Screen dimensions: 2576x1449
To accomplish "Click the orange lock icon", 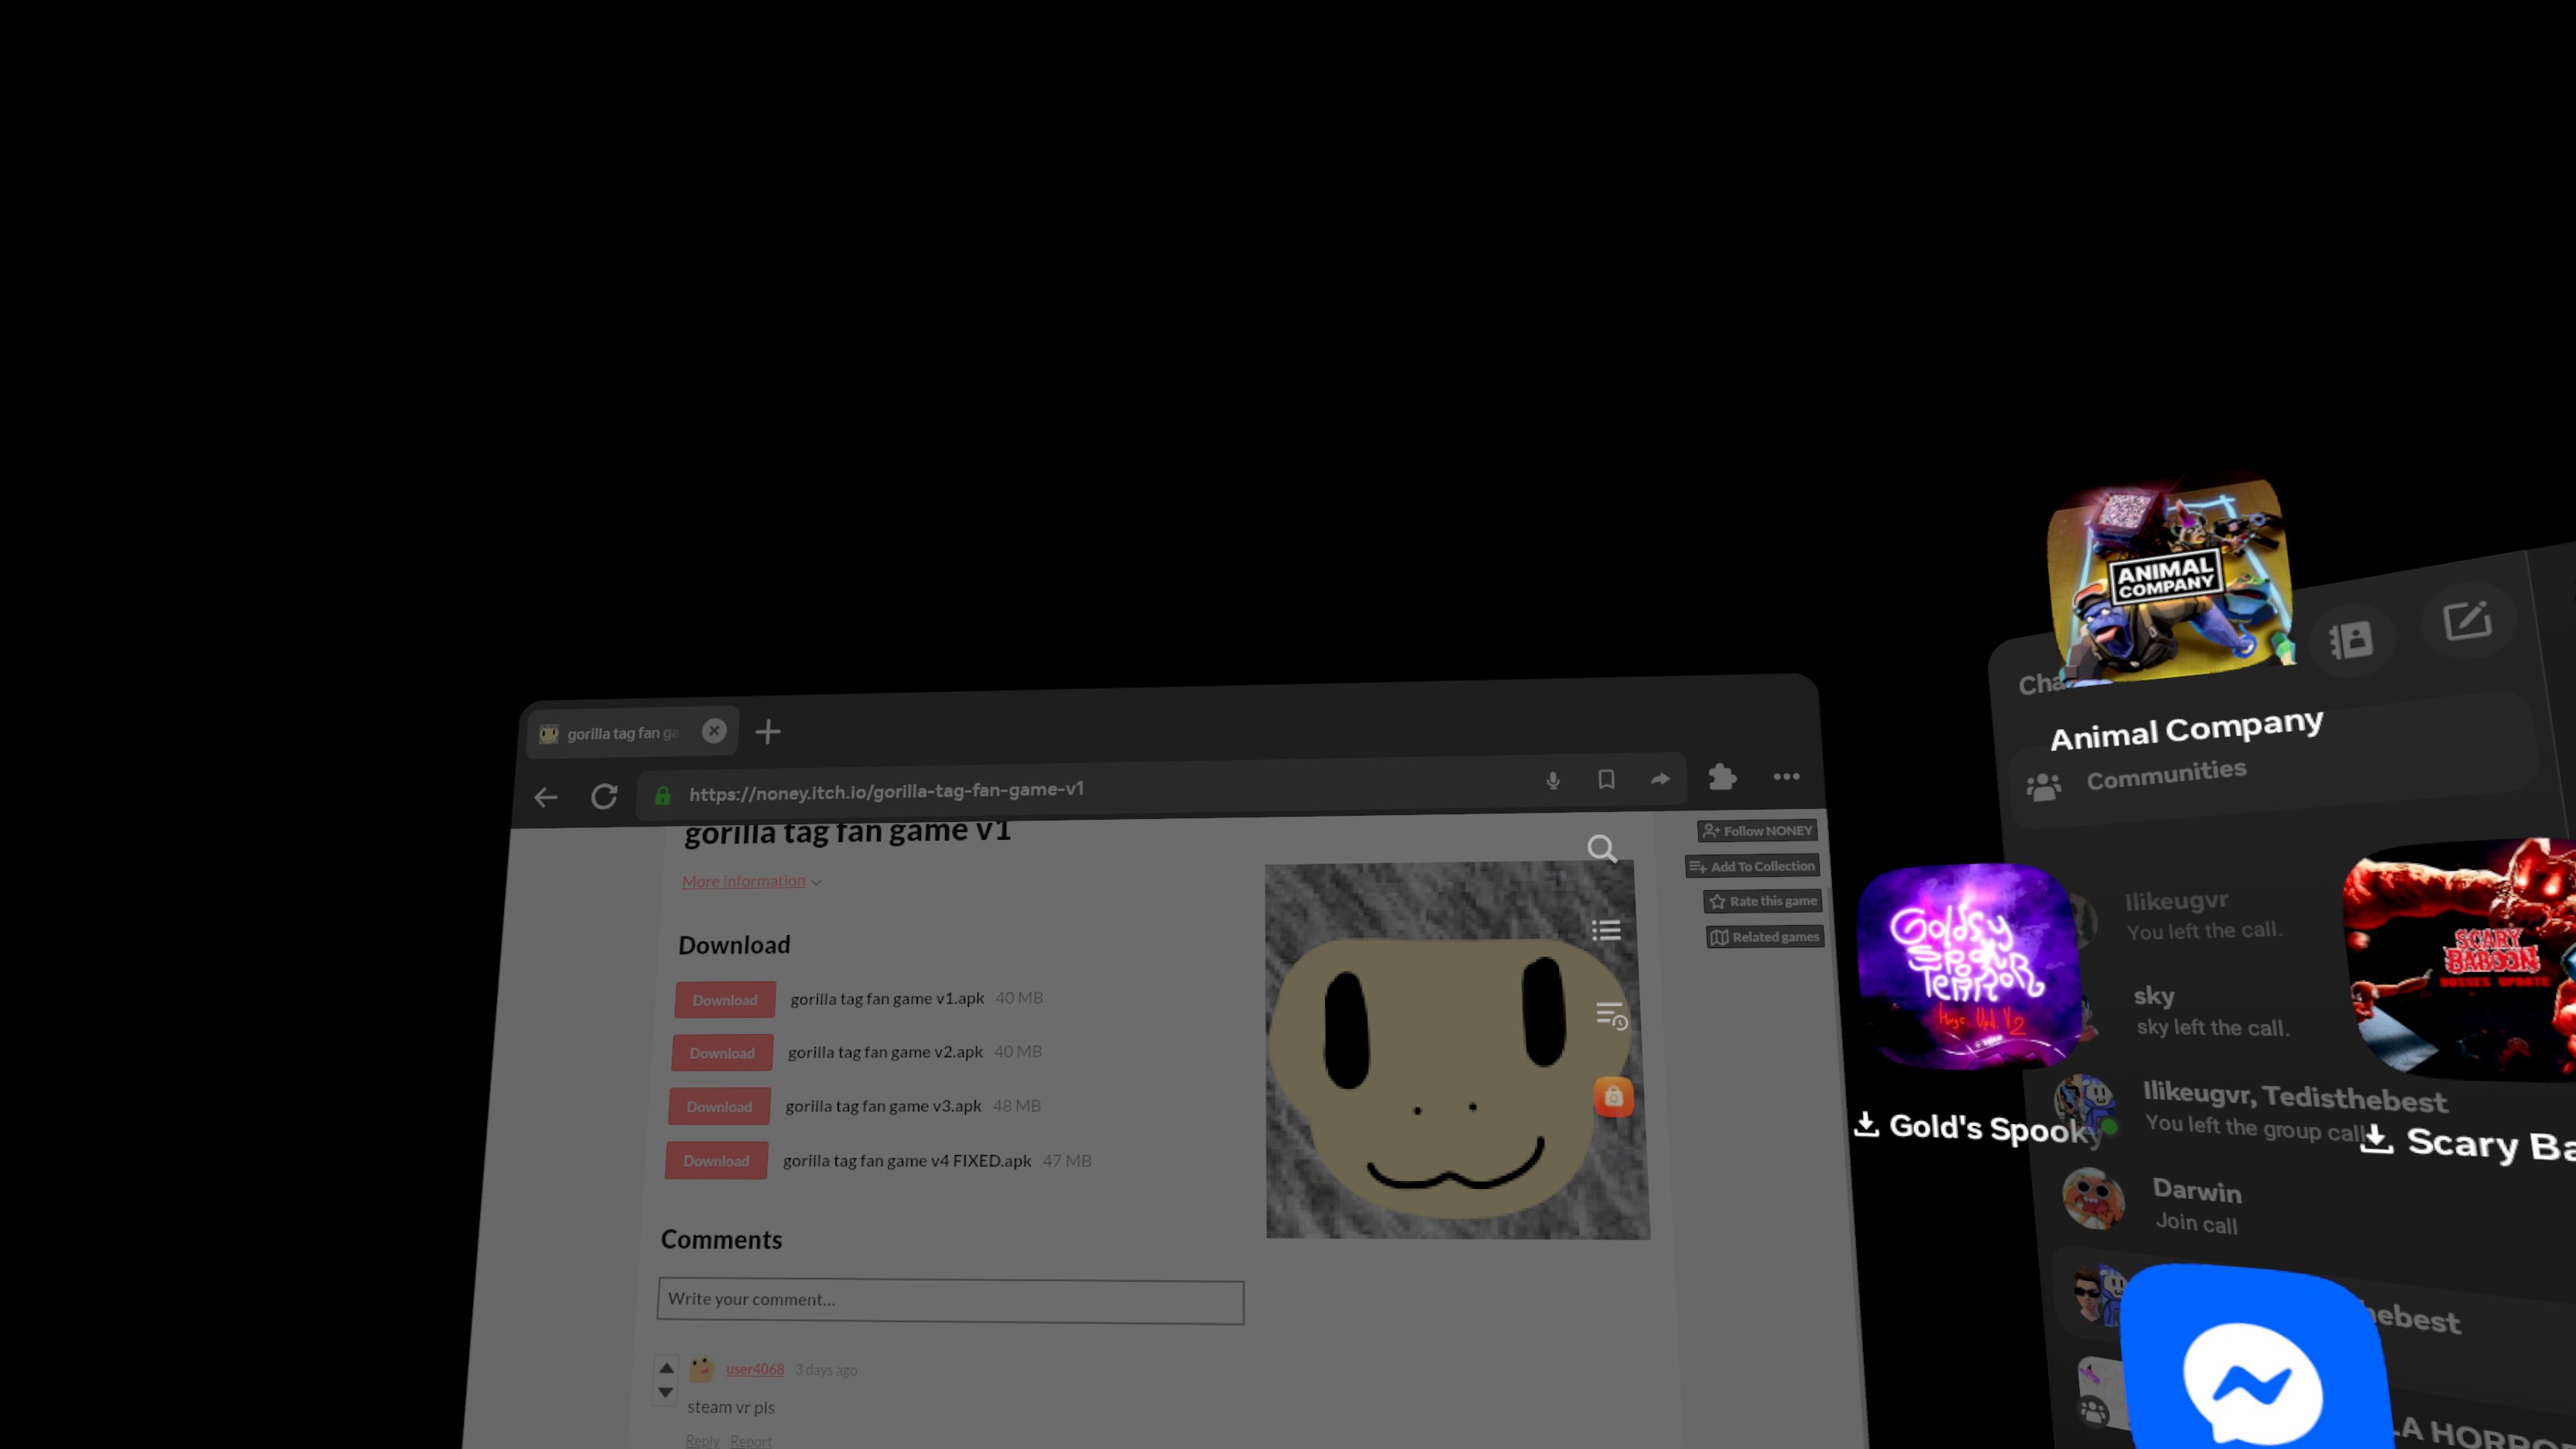I will pyautogui.click(x=1613, y=1096).
